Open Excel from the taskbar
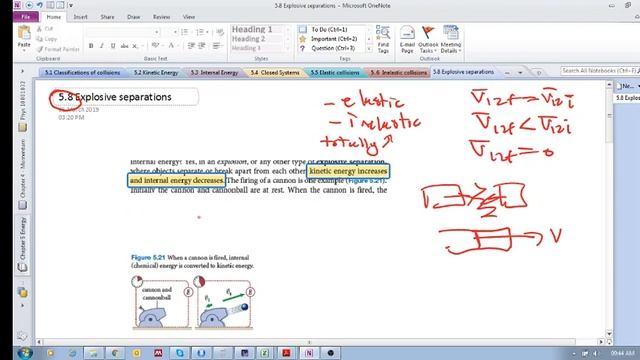The image size is (640, 360). [264, 353]
